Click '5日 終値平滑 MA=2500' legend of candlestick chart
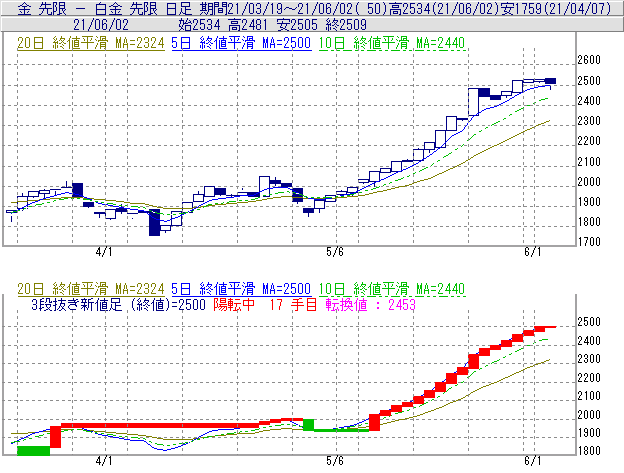Image resolution: width=624 pixels, height=473 pixels. [241, 43]
